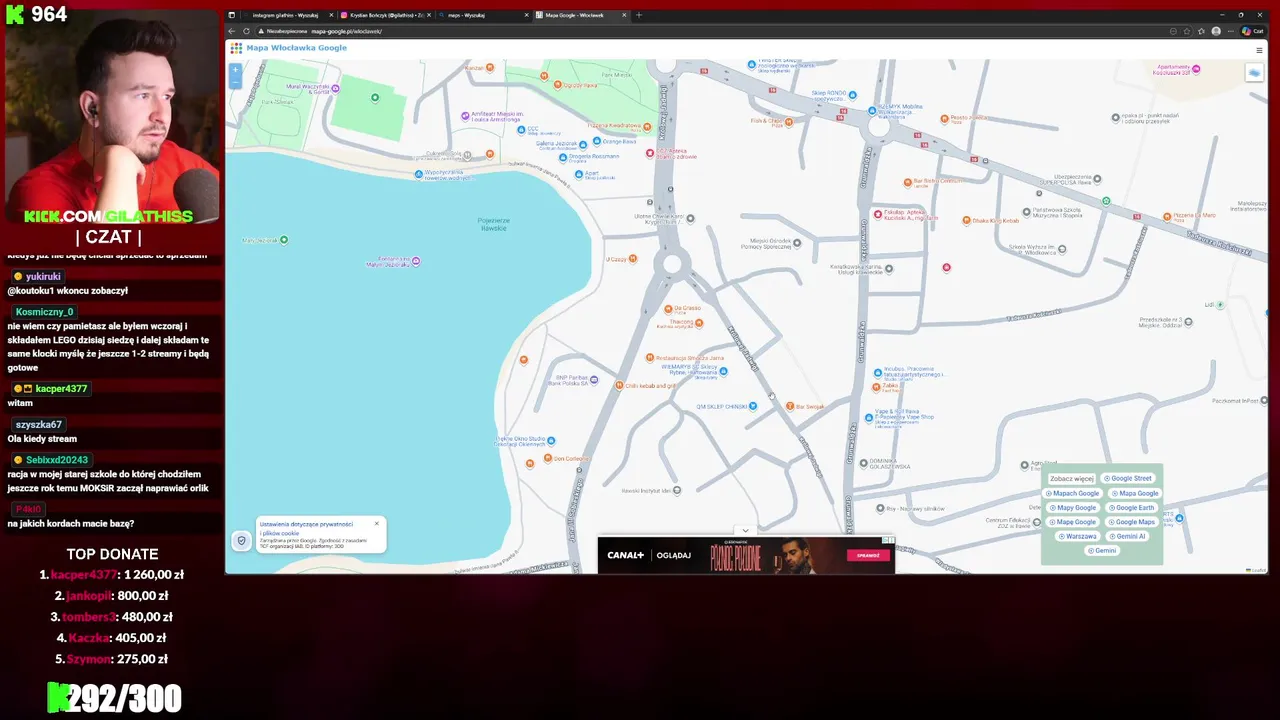Open the hamburger menu of Mapa Włocławka
This screenshot has height=720, width=1280.
click(x=1259, y=50)
